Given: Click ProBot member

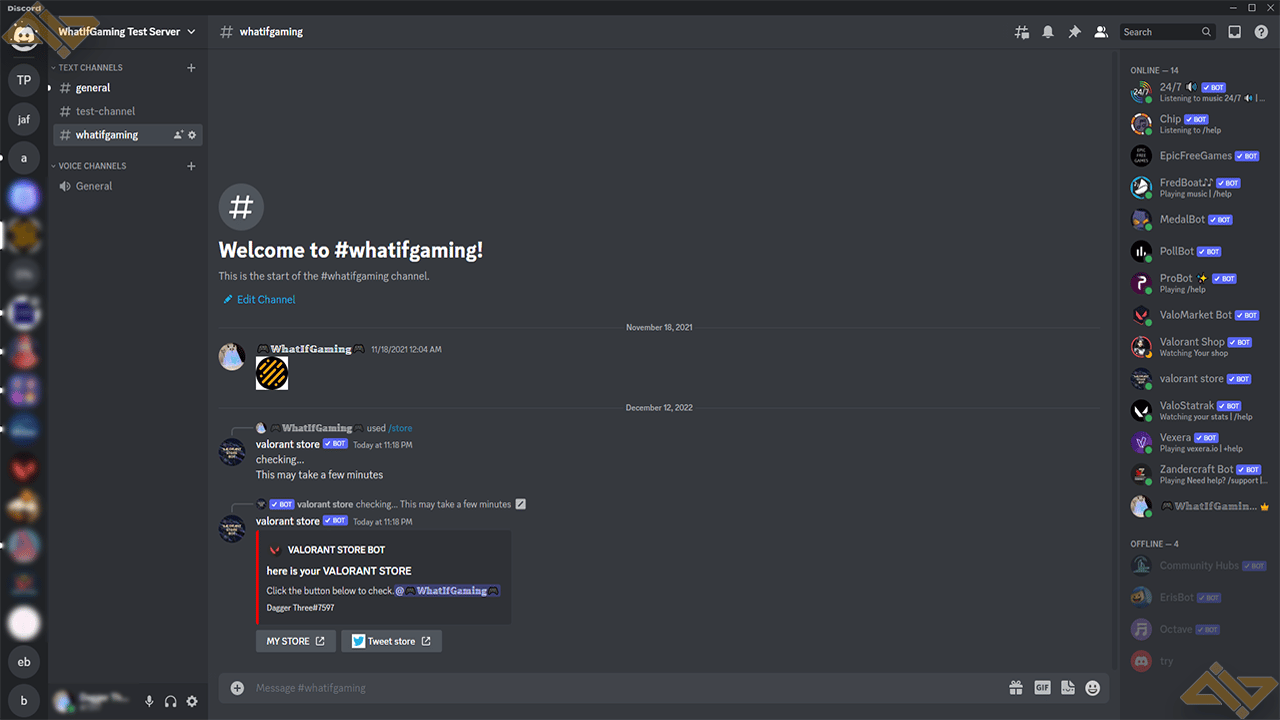Looking at the screenshot, I should 1197,283.
